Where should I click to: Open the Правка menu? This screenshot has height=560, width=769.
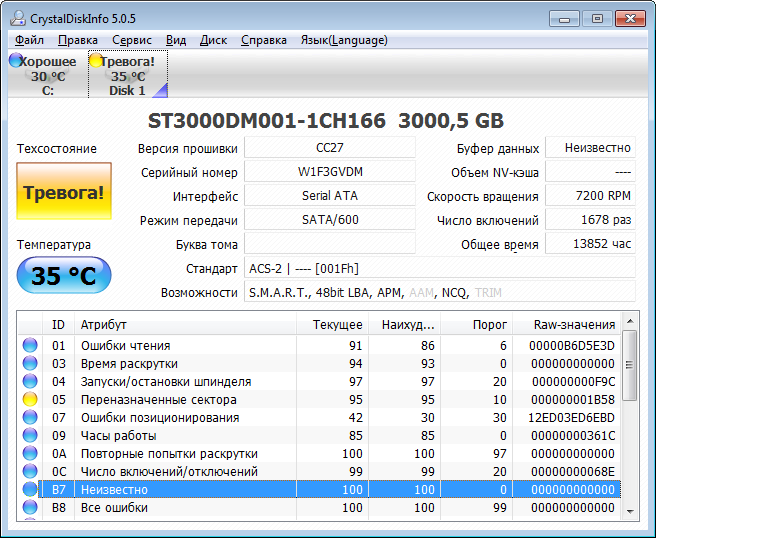(x=77, y=40)
